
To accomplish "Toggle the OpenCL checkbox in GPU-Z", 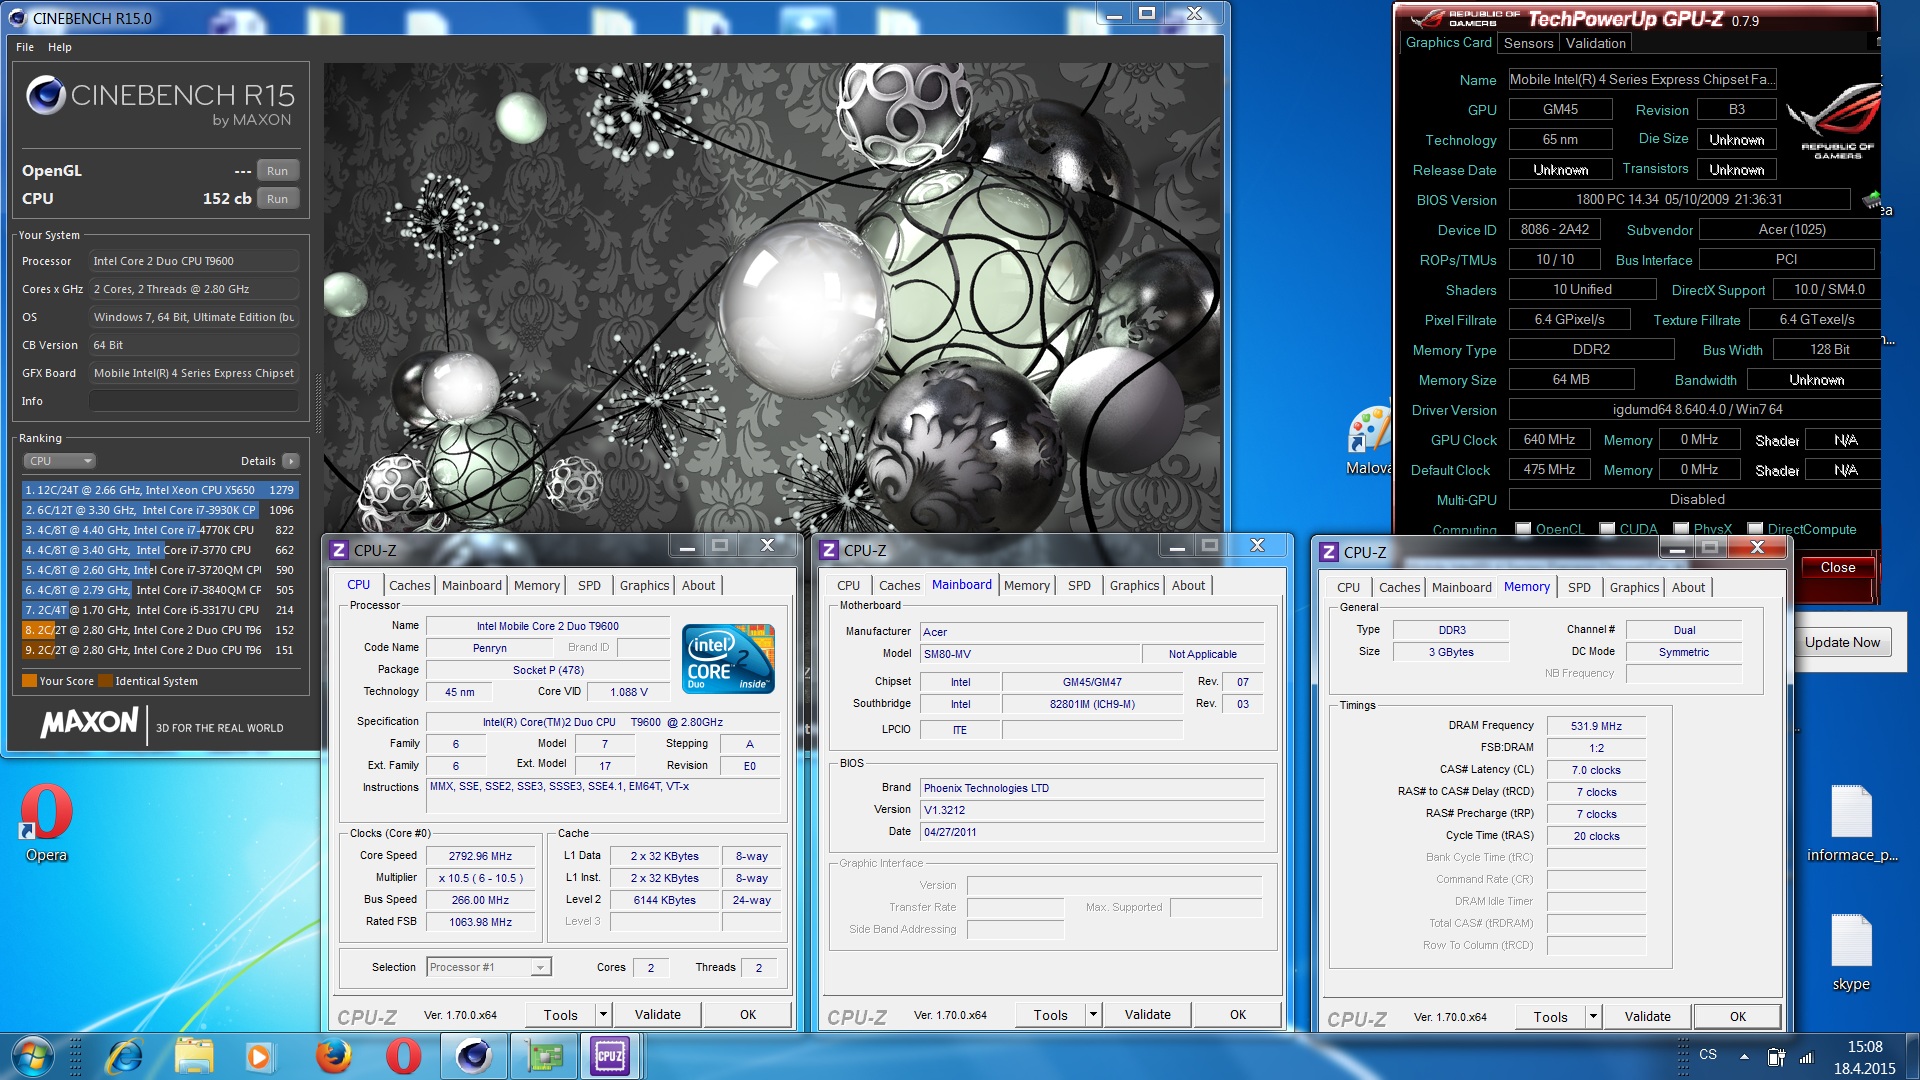I will click(1523, 529).
